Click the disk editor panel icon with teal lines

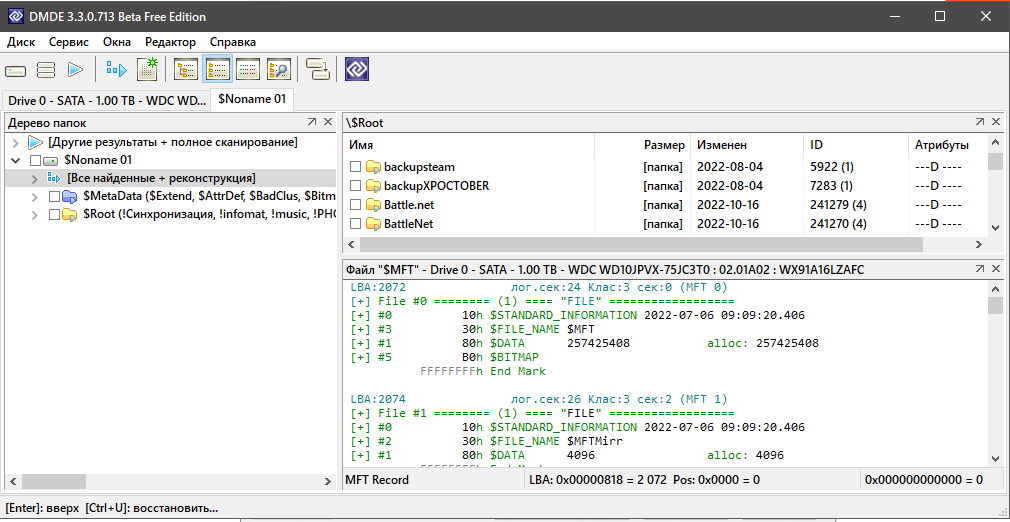(x=248, y=70)
